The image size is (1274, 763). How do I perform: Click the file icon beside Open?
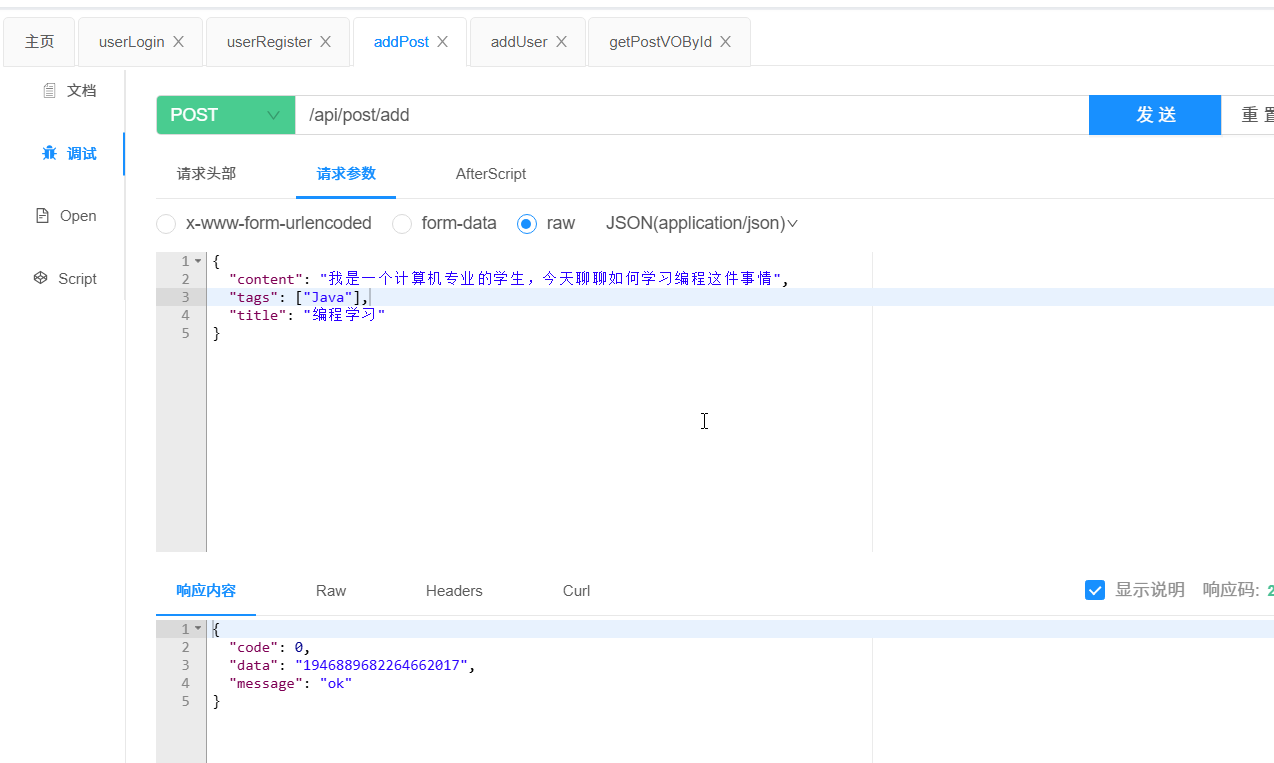point(42,216)
